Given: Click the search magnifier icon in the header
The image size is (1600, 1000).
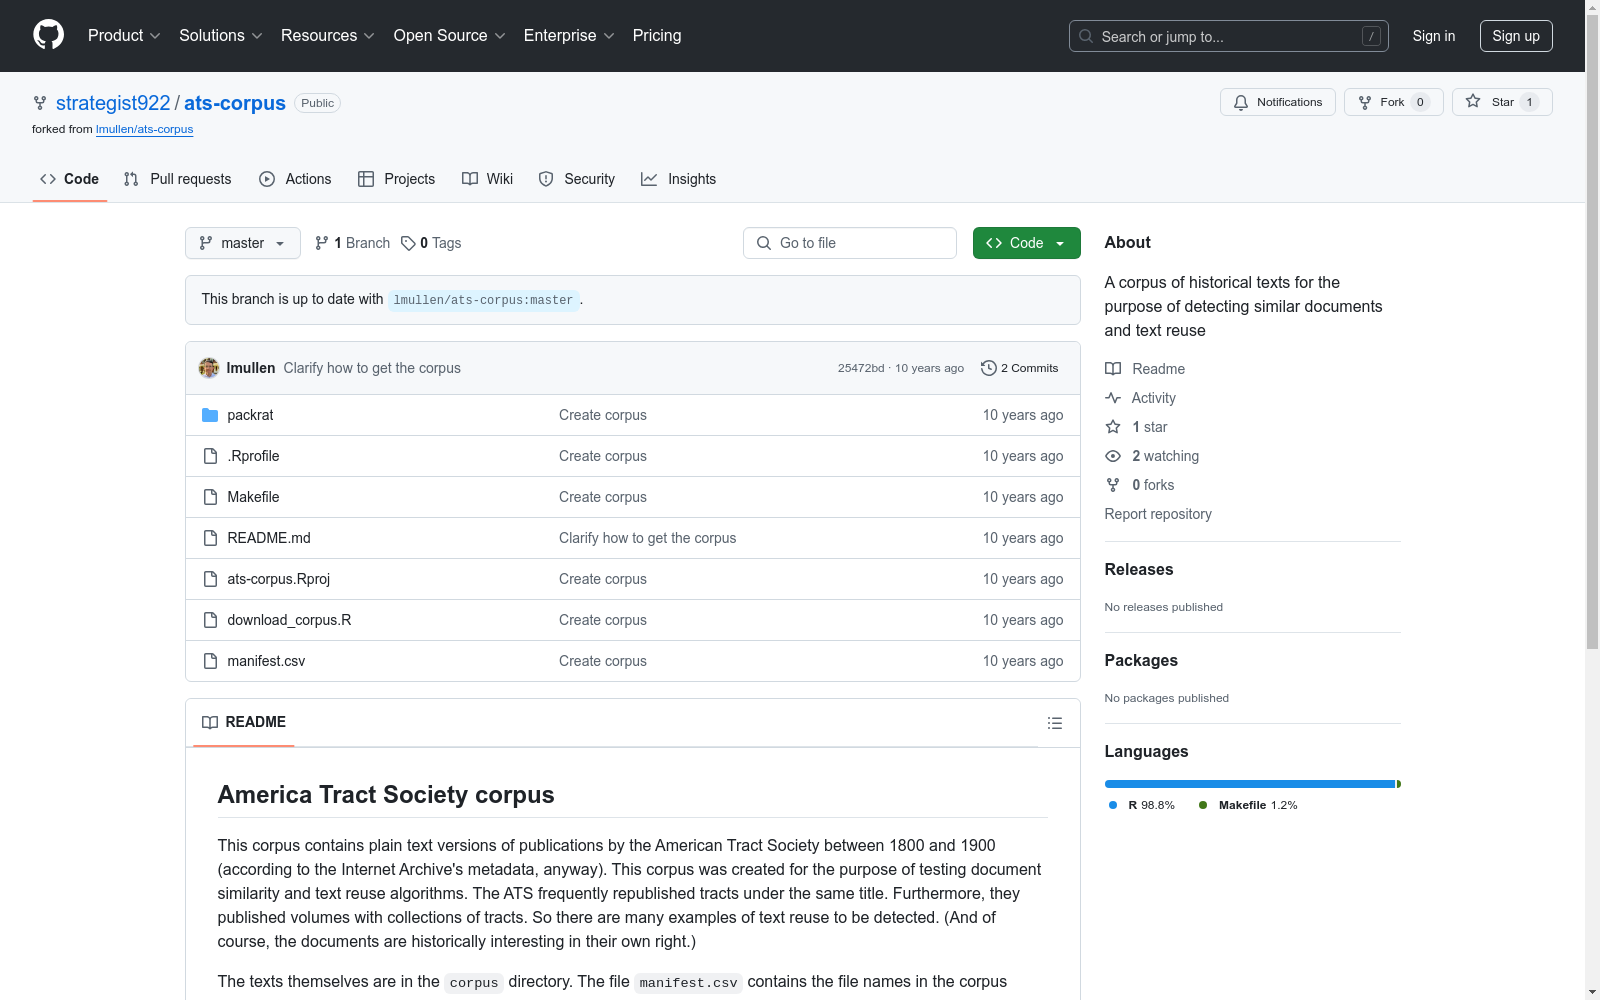Looking at the screenshot, I should (1086, 36).
